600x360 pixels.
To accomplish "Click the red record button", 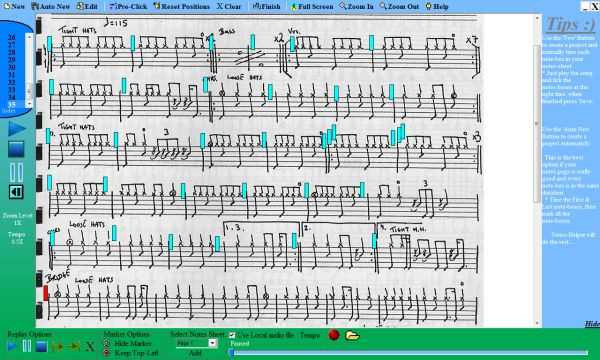I will (334, 335).
